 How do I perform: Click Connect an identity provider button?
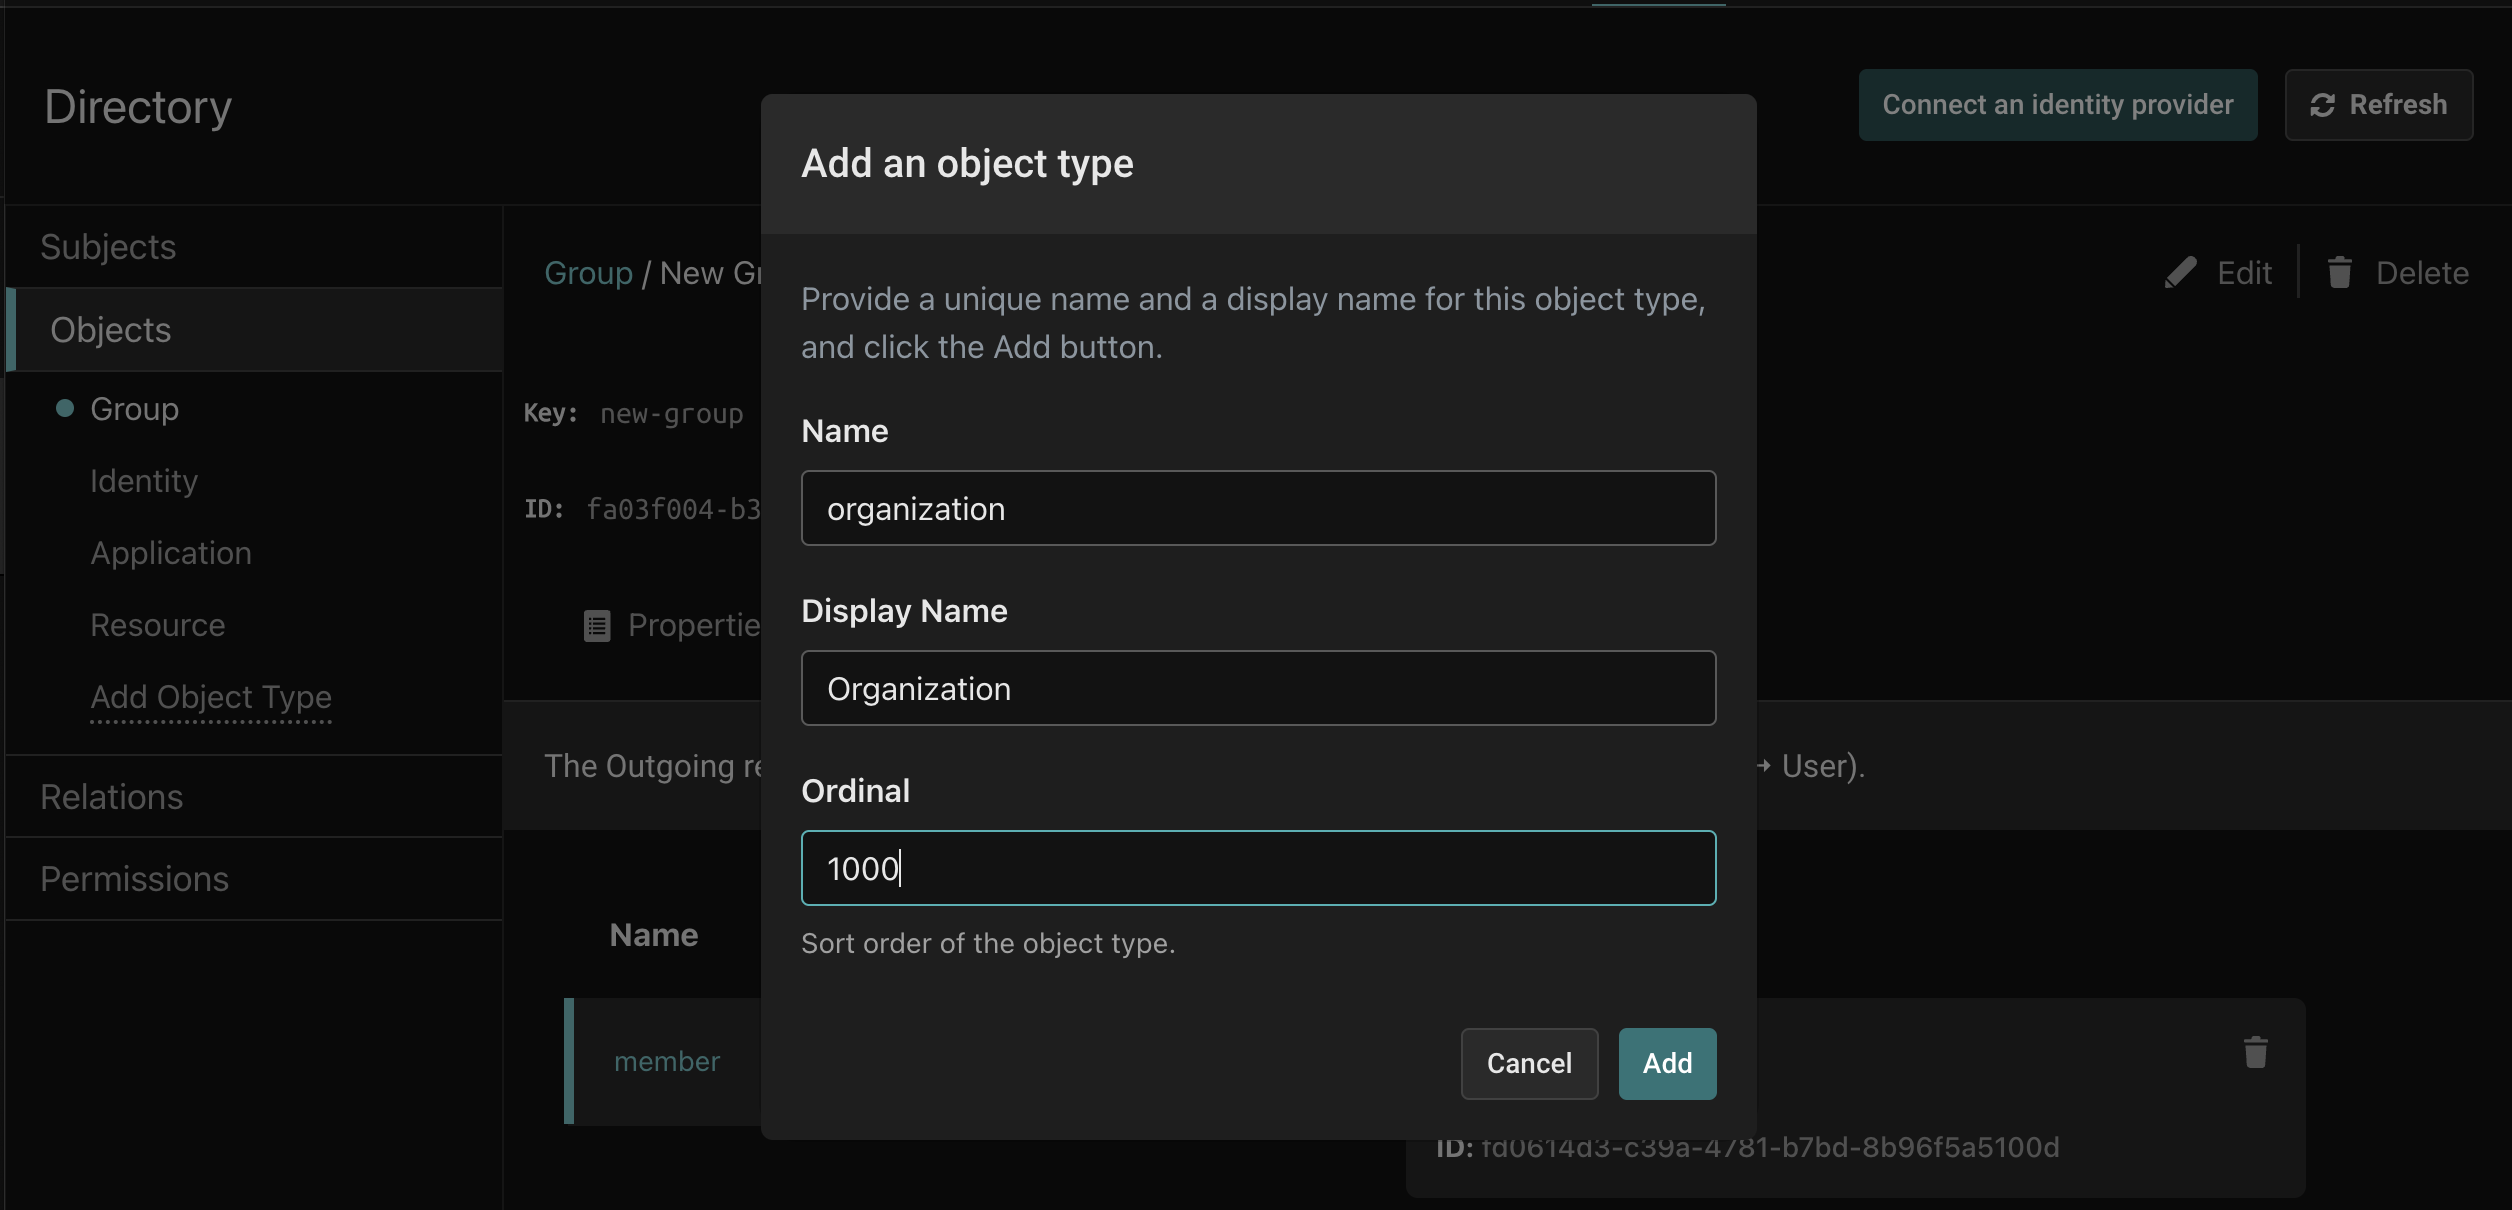(2057, 105)
